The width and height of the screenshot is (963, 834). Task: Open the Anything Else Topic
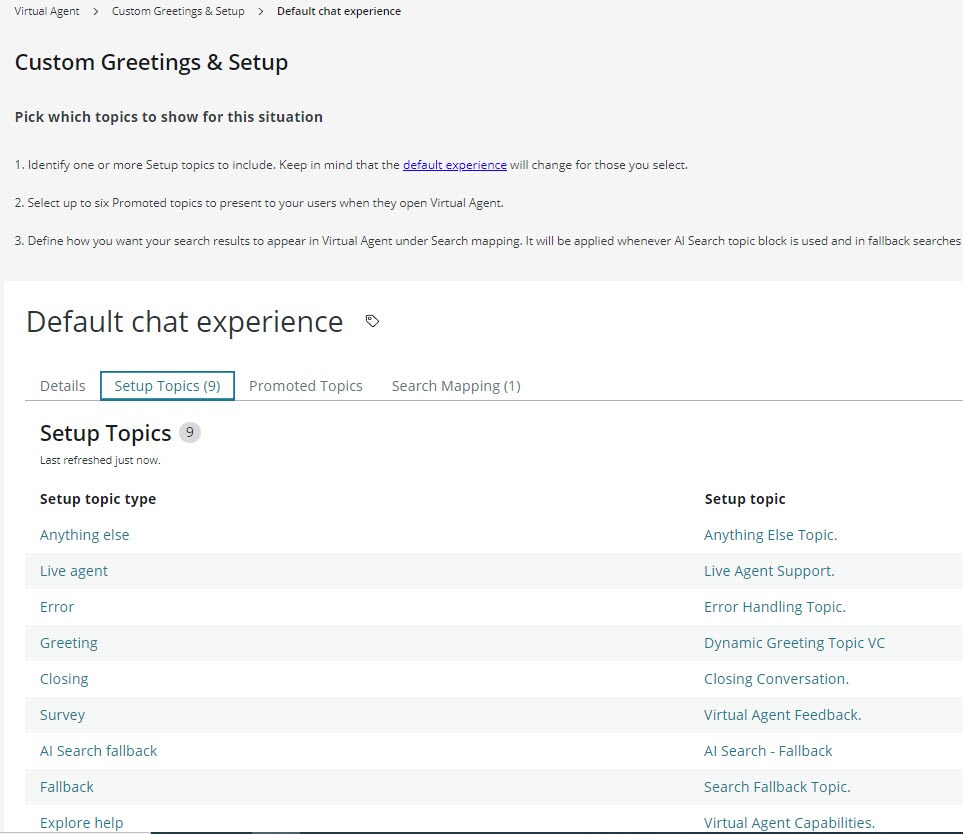[770, 534]
